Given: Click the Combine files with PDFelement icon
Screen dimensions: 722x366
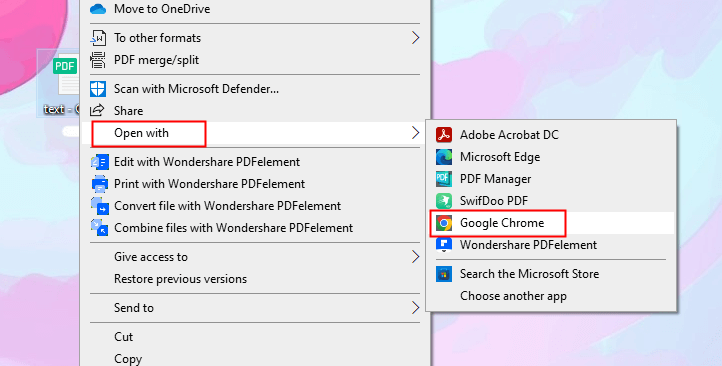Looking at the screenshot, I should pos(99,228).
